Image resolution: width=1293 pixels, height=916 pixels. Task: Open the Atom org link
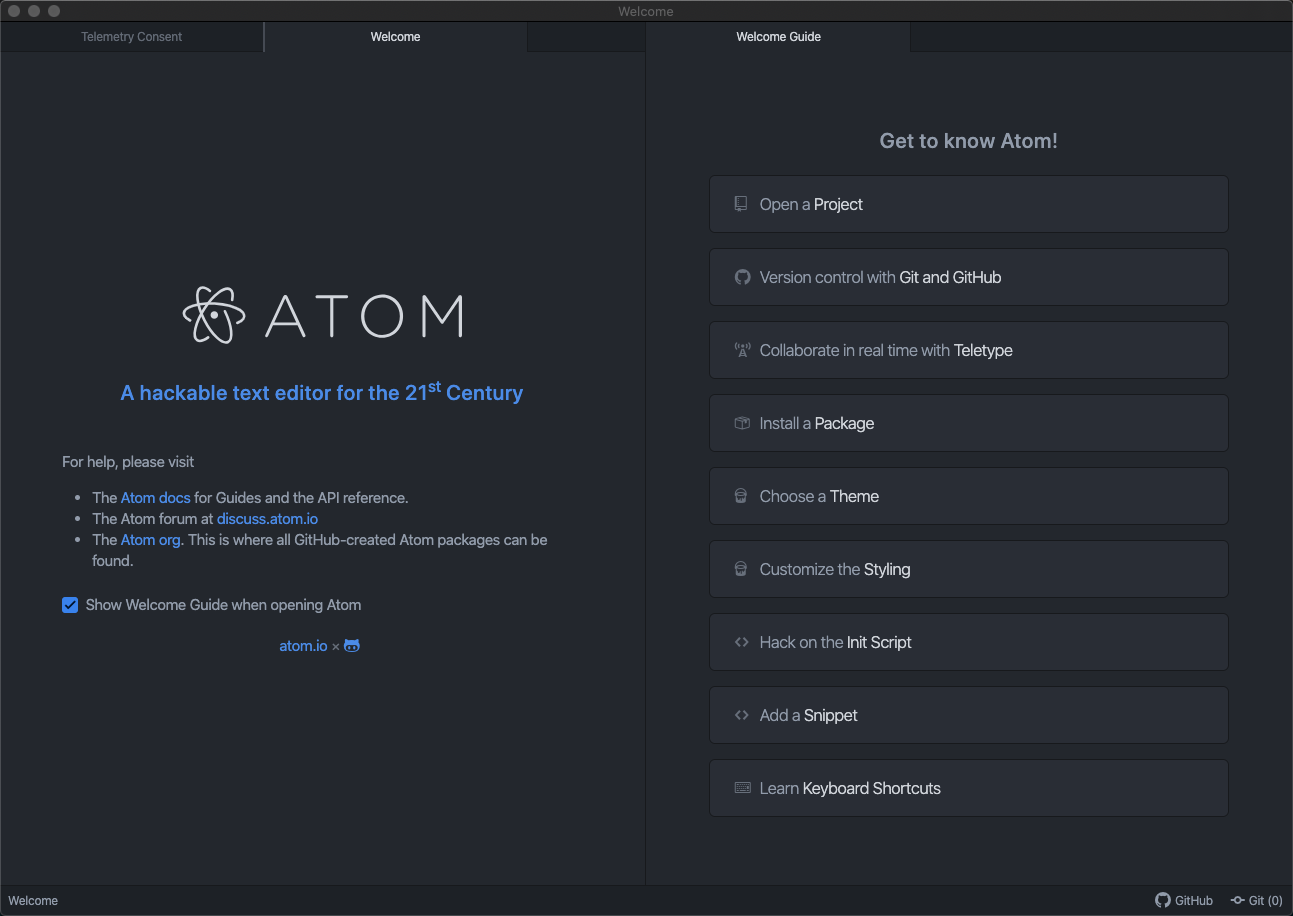click(x=150, y=539)
